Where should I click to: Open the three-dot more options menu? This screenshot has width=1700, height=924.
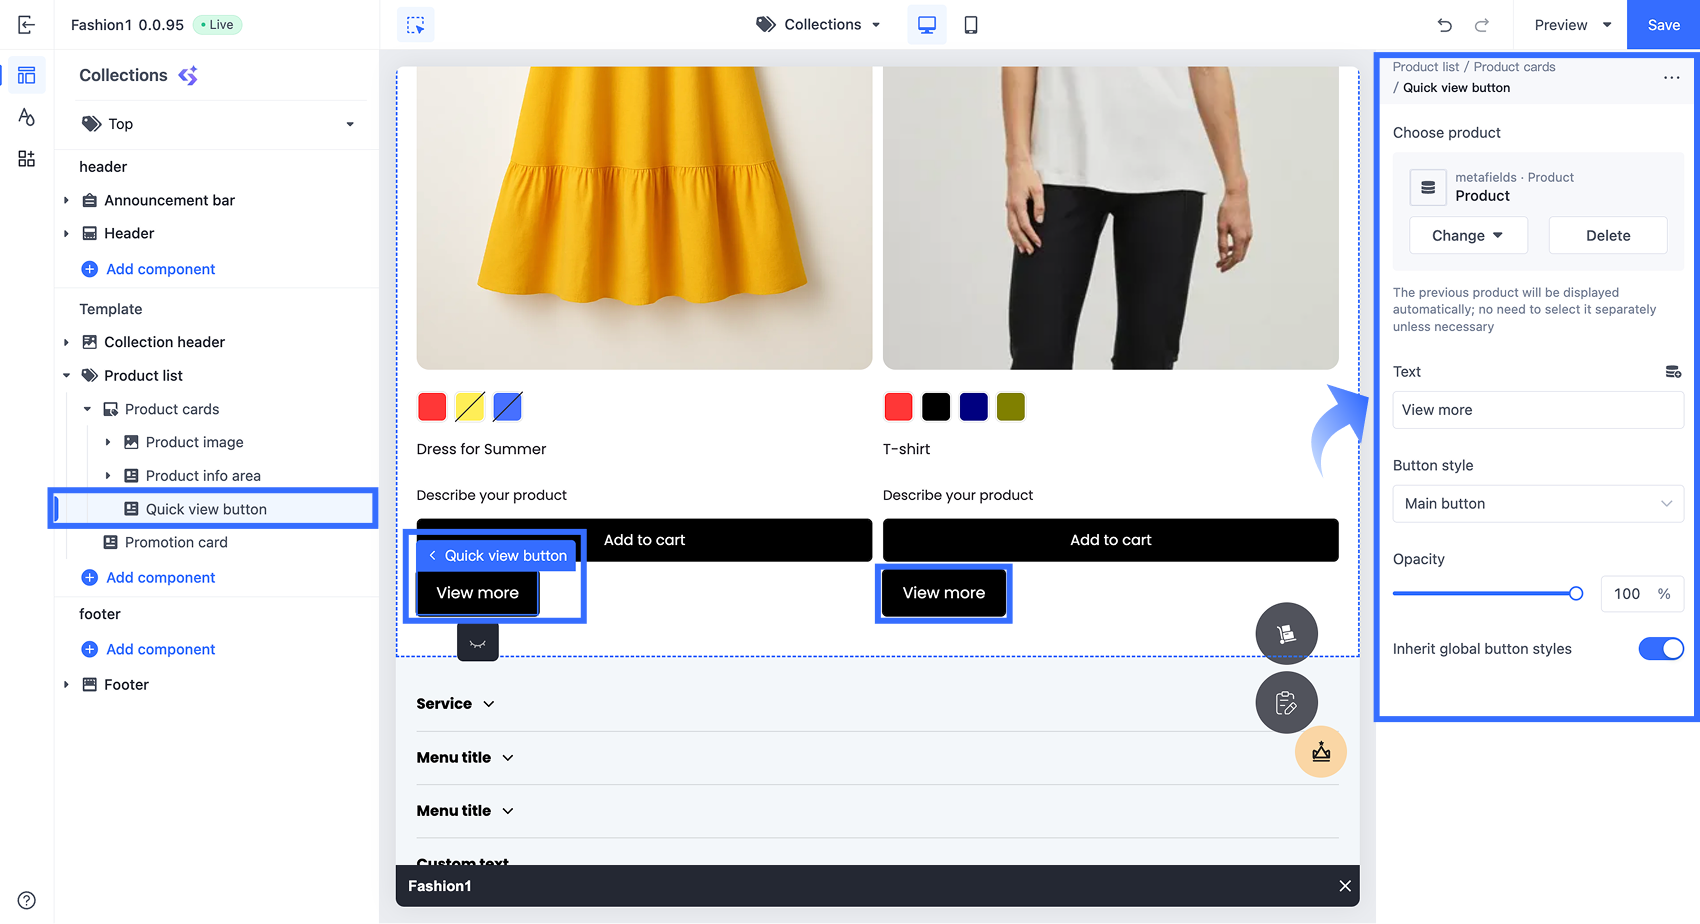click(1671, 77)
